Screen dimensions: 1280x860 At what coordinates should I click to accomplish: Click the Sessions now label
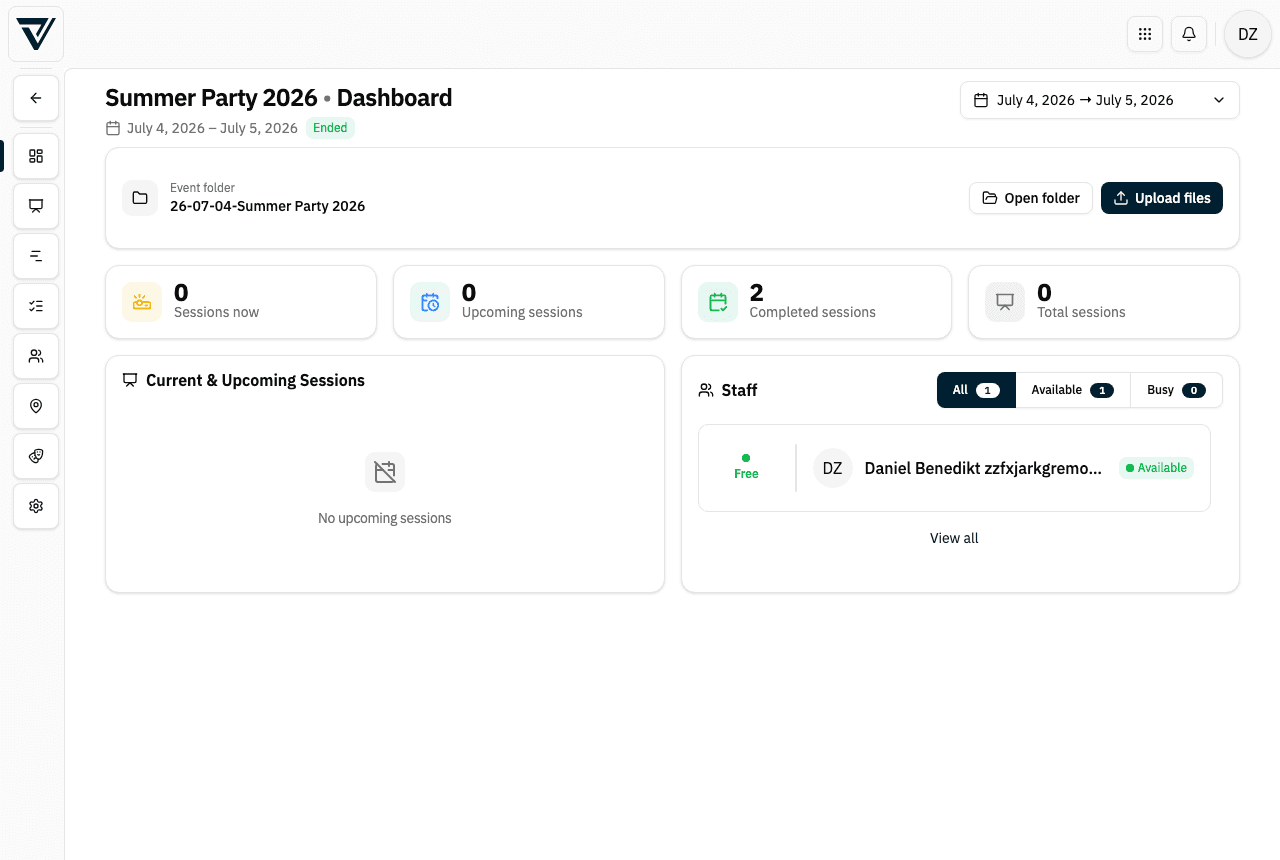click(216, 312)
